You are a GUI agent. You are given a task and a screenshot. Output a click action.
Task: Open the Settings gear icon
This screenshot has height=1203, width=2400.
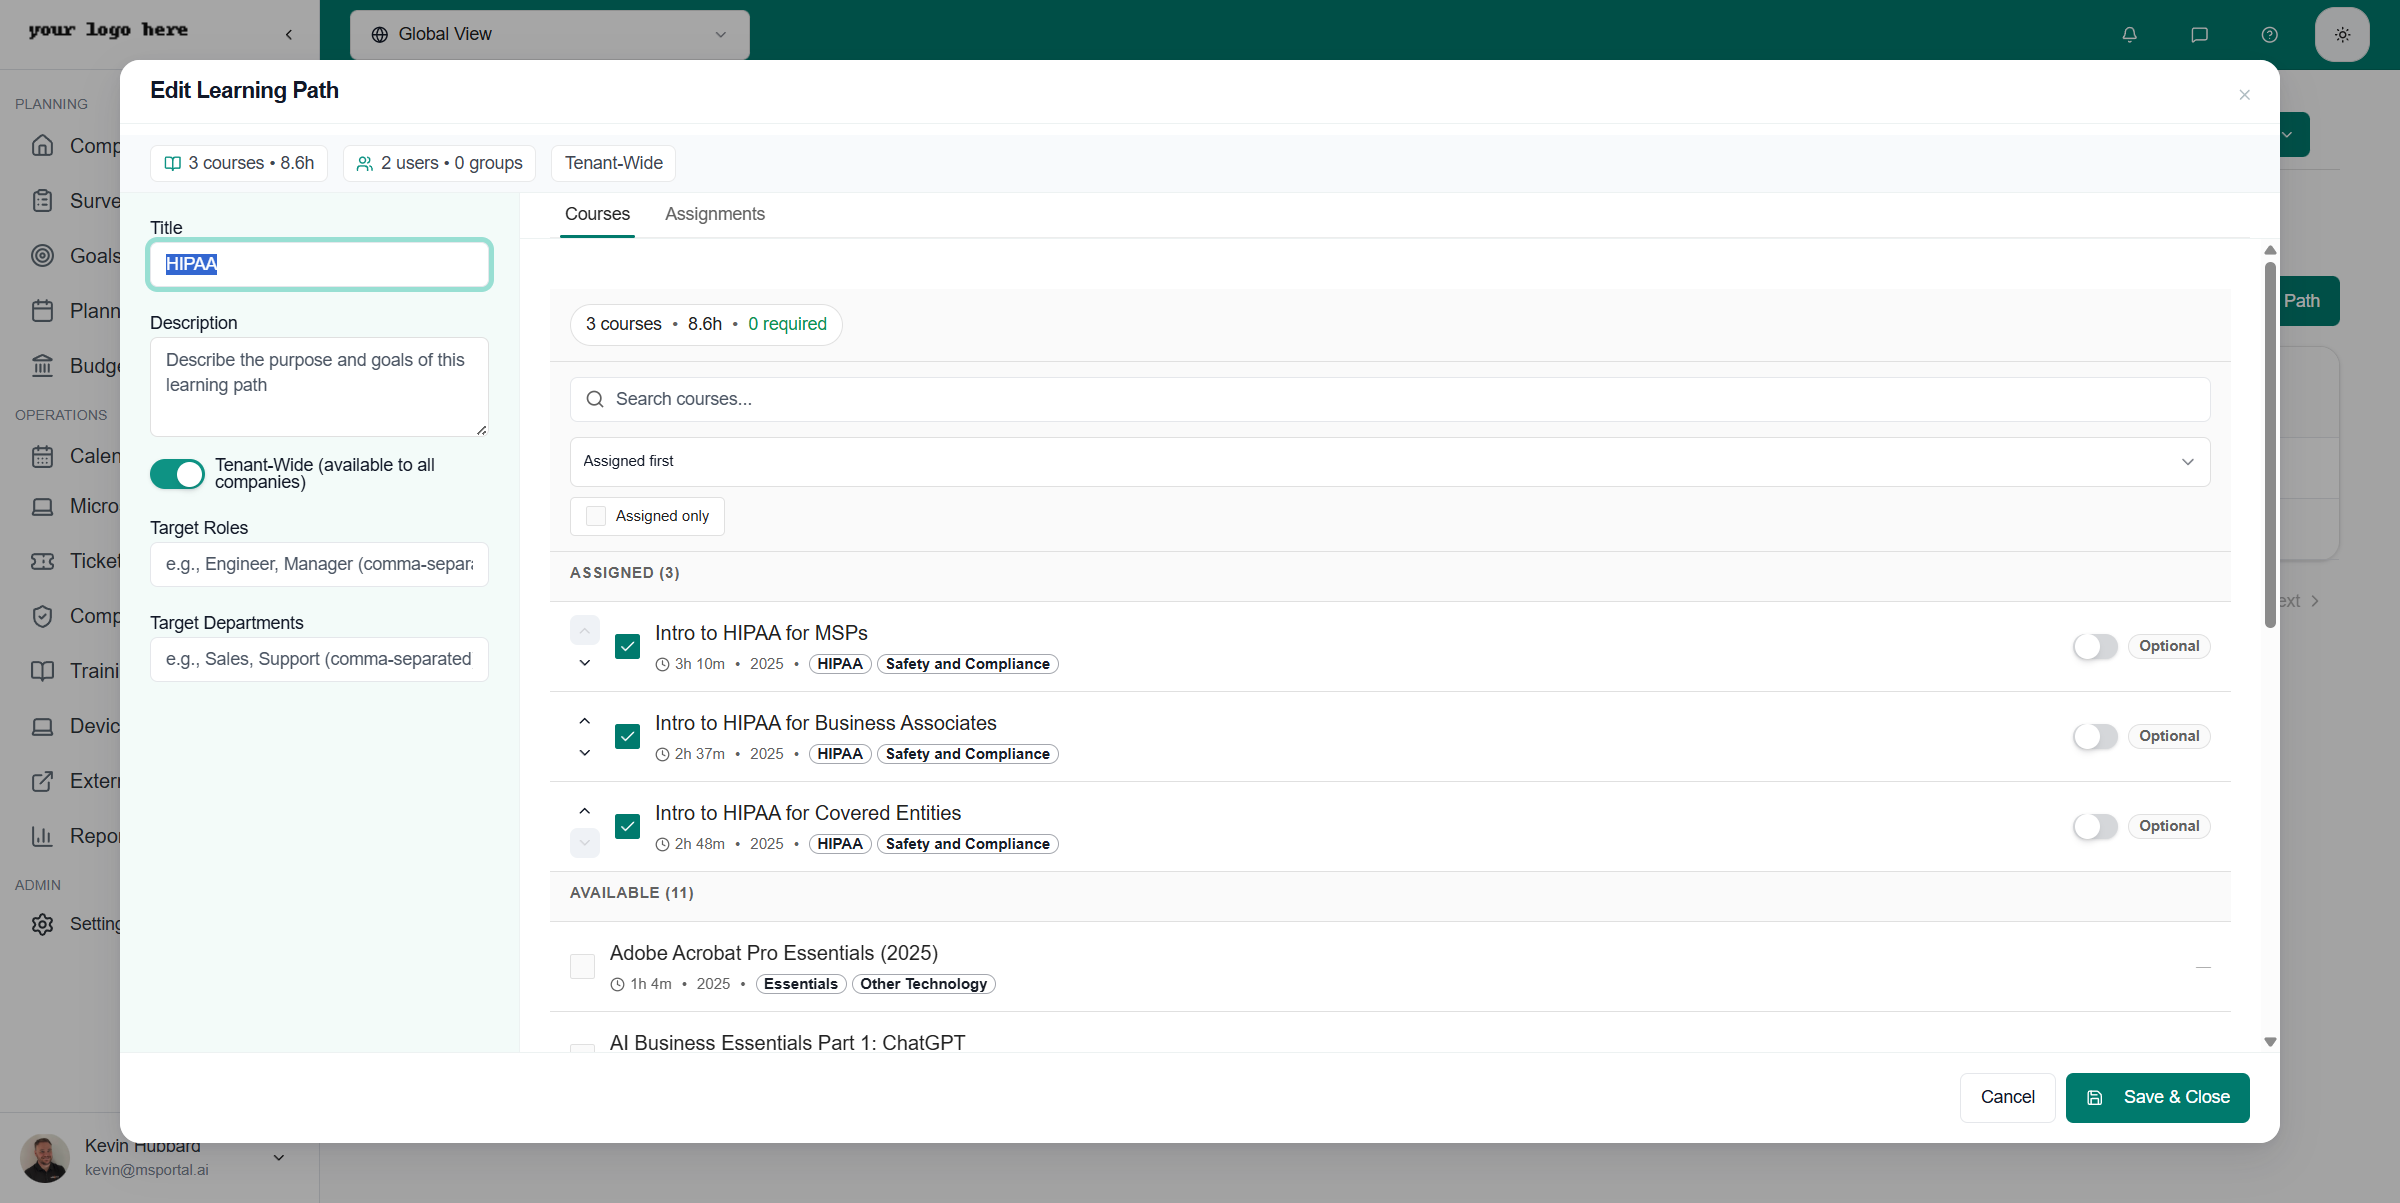[42, 923]
